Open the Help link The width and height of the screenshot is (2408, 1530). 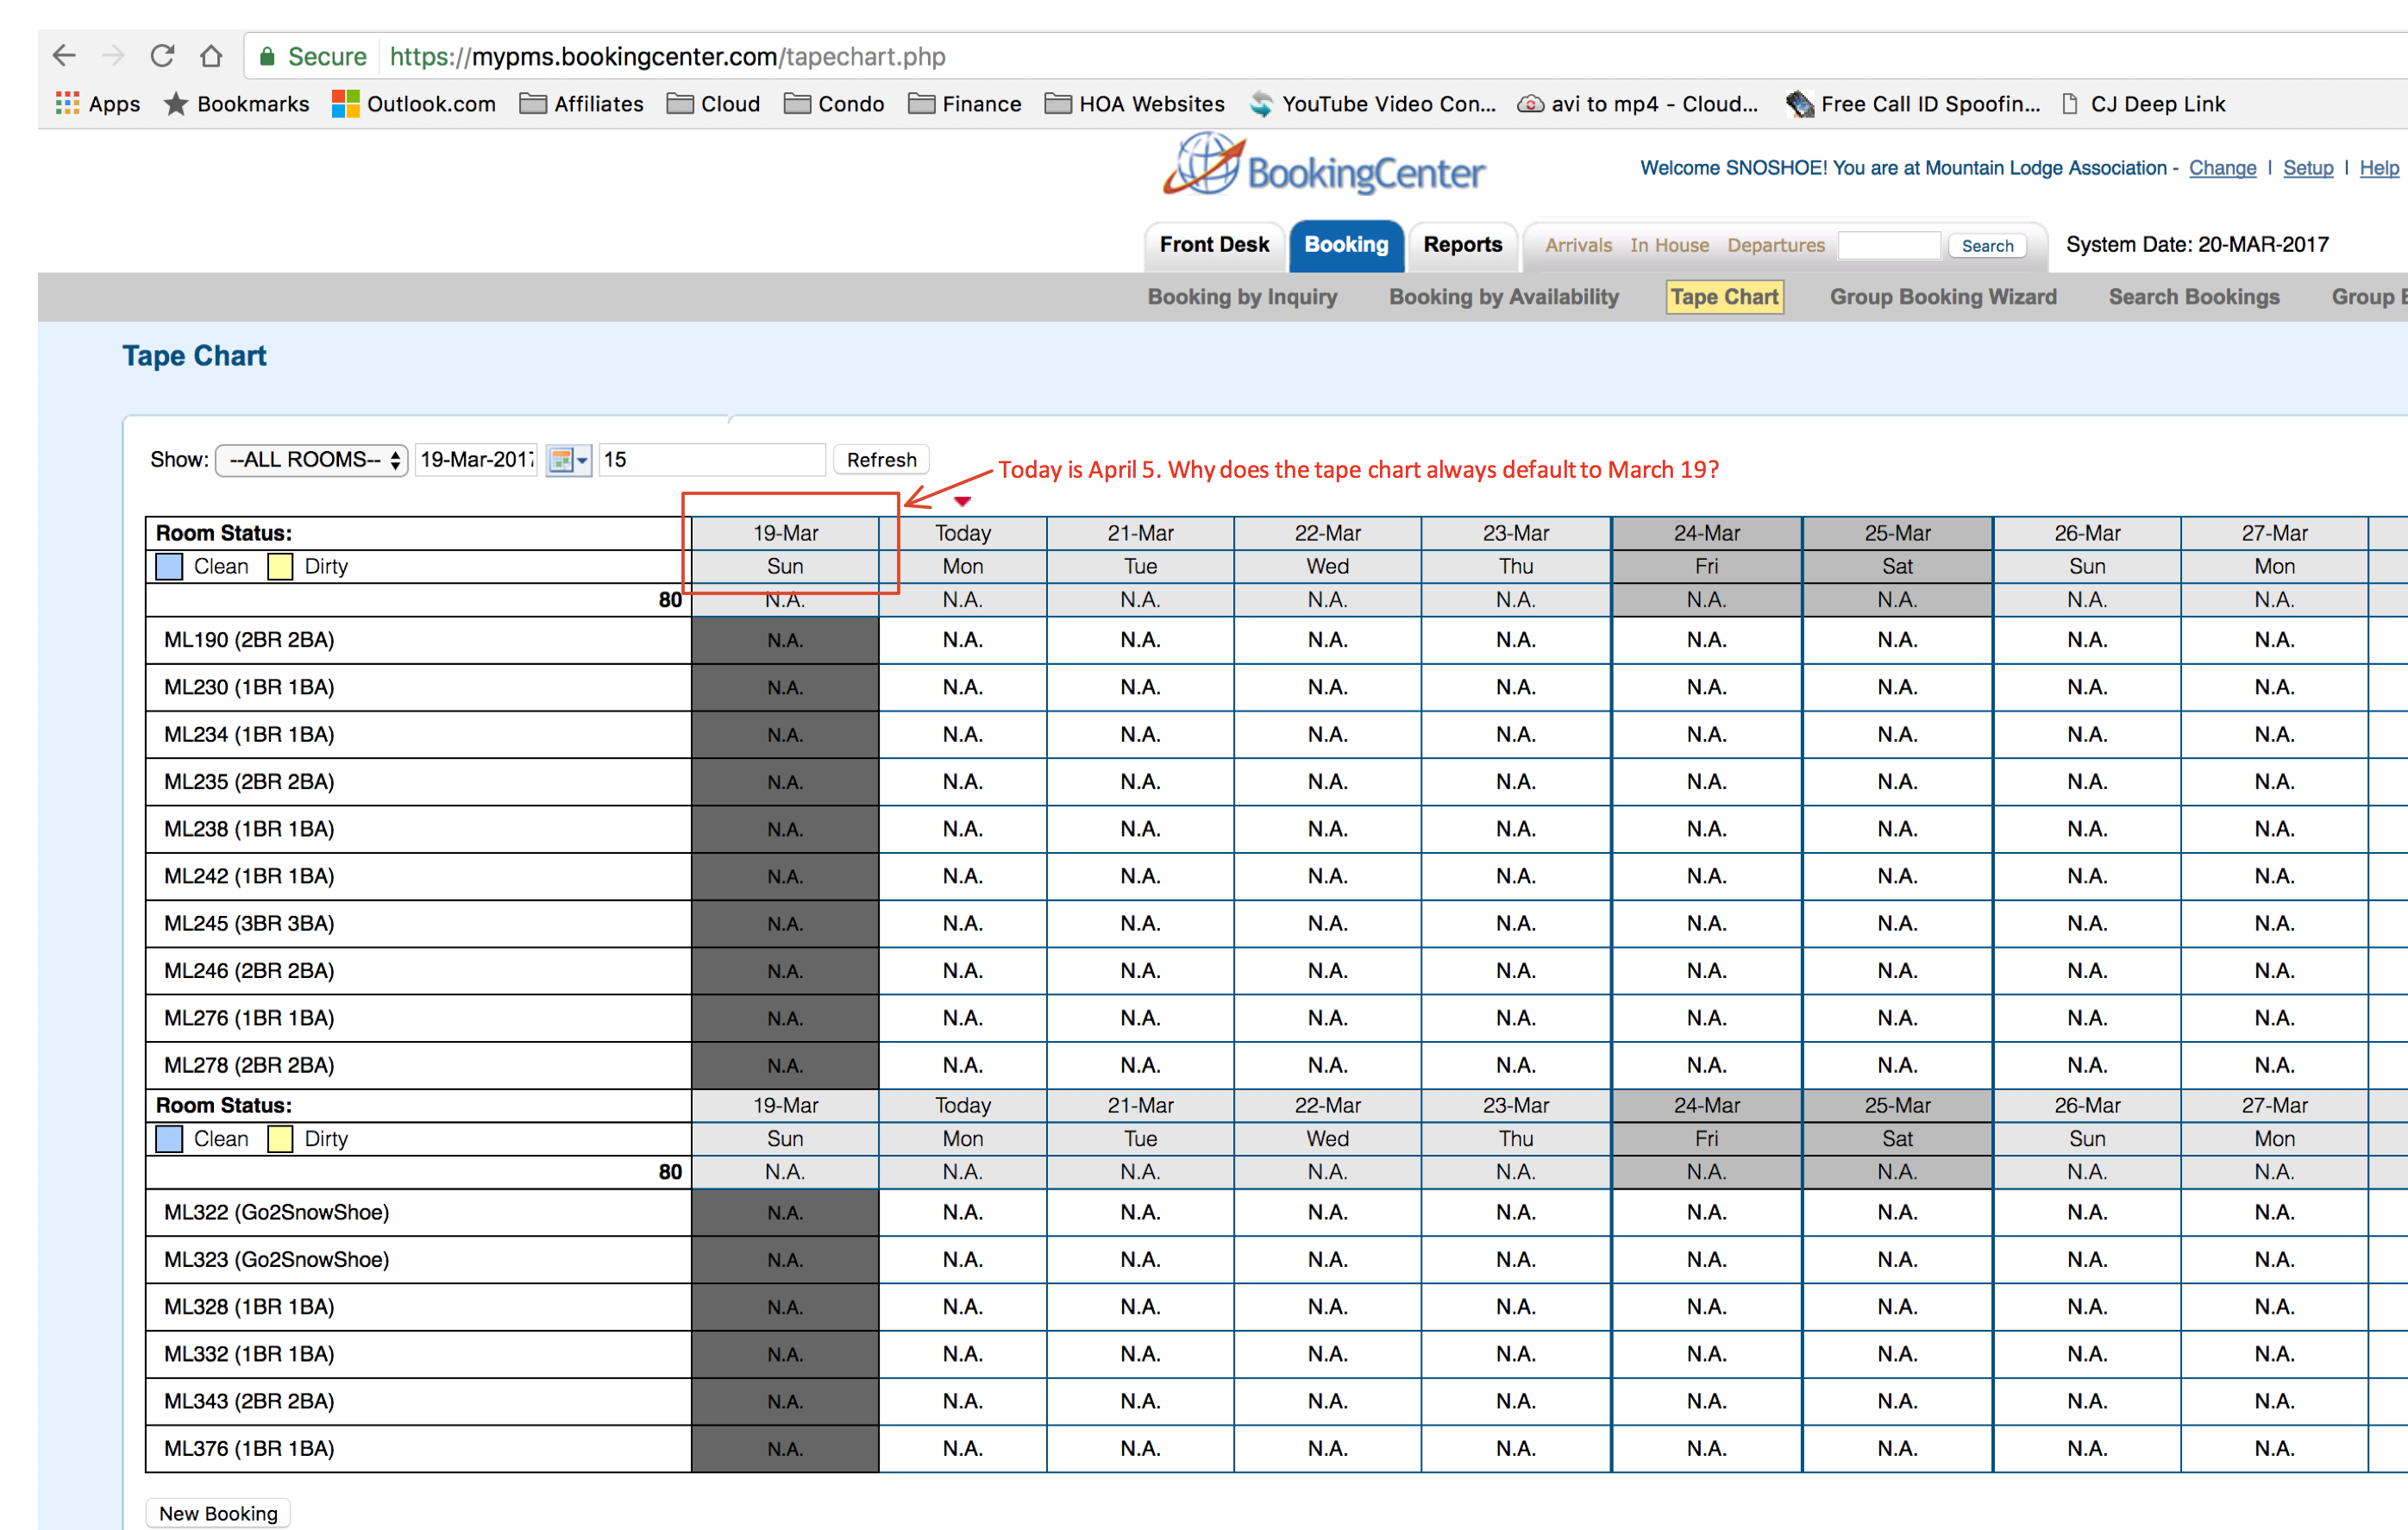point(2377,168)
